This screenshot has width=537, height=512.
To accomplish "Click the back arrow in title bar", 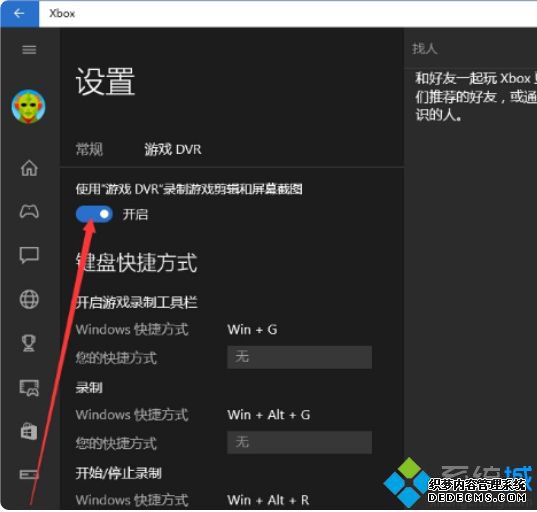I will 20,14.
